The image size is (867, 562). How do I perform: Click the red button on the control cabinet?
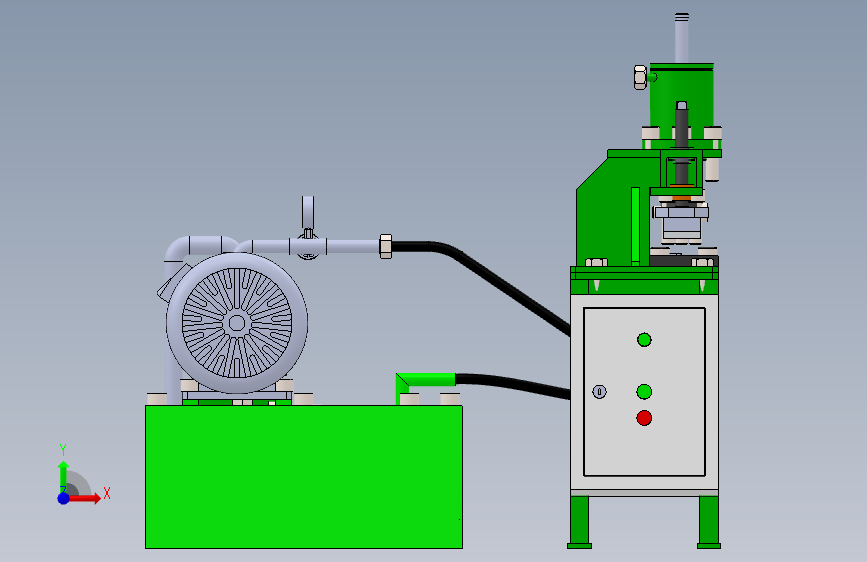pyautogui.click(x=644, y=418)
